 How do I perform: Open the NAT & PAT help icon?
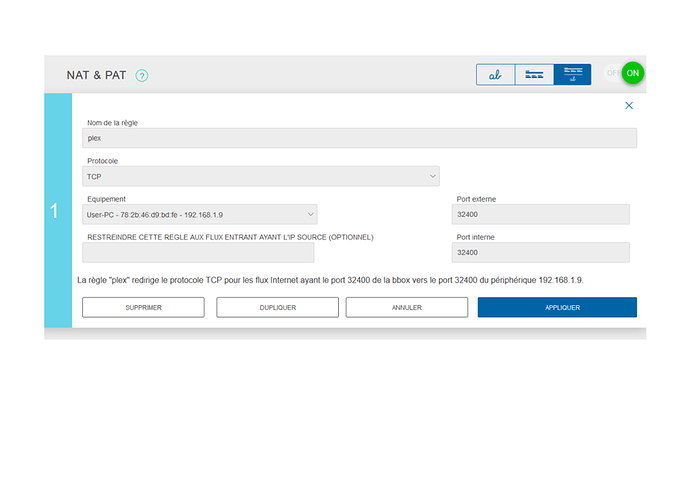[x=142, y=76]
